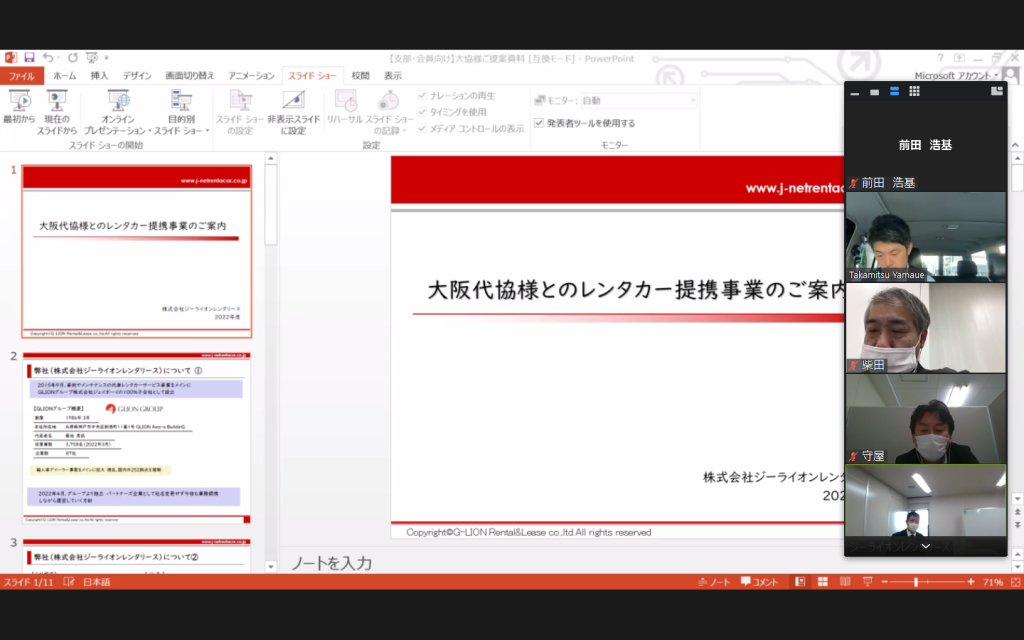Open the ファイル tab

pos(22,76)
